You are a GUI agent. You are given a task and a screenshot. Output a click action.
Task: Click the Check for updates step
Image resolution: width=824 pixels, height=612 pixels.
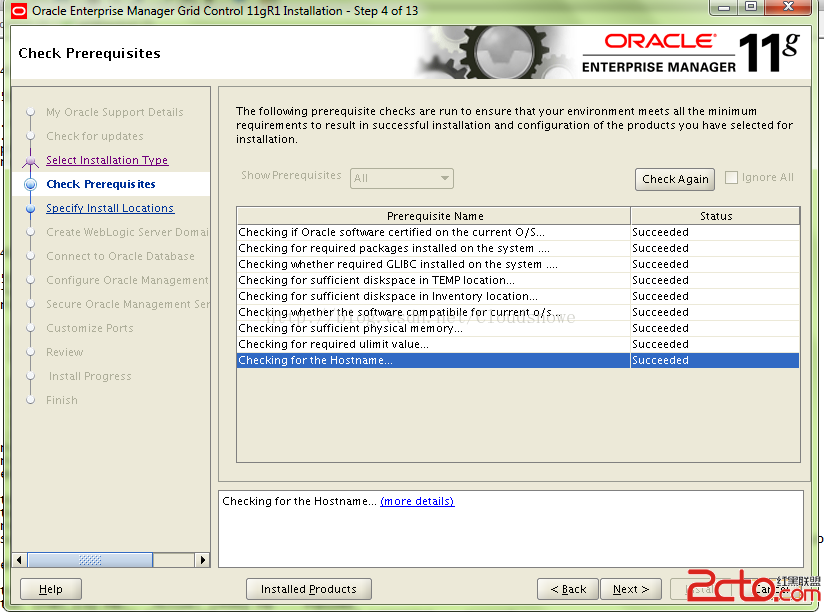[x=95, y=136]
